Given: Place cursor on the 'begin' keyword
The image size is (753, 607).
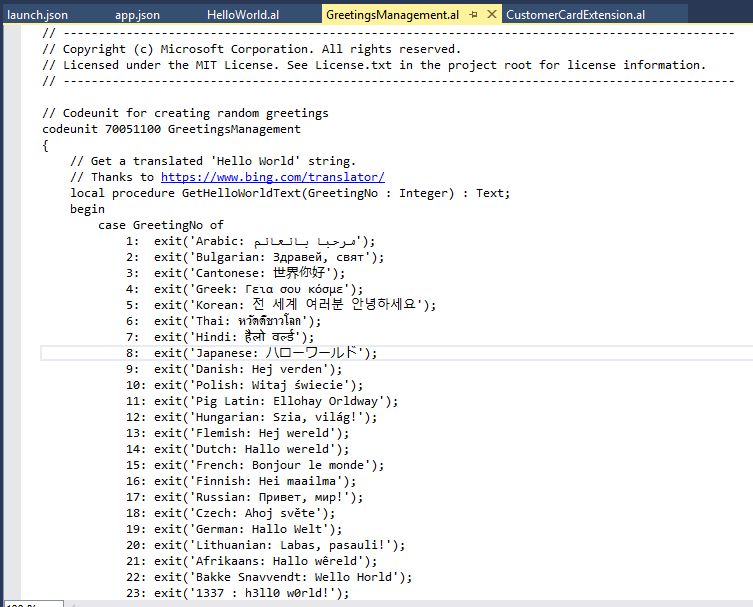Looking at the screenshot, I should tap(87, 209).
